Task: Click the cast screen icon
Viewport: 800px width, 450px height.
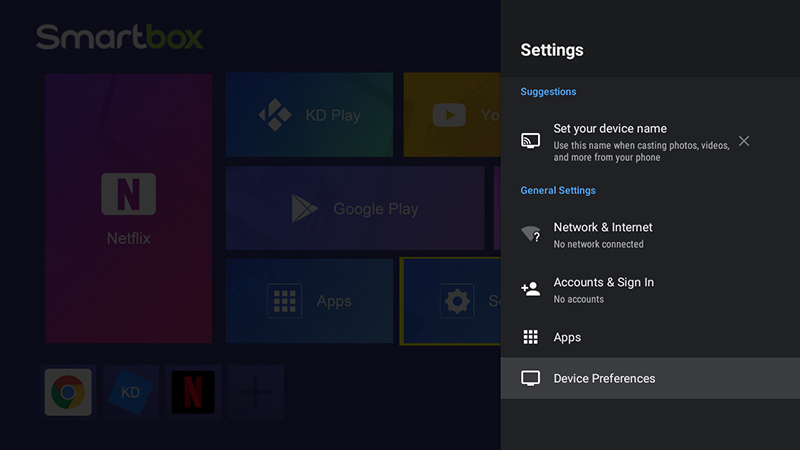Action: click(x=531, y=140)
